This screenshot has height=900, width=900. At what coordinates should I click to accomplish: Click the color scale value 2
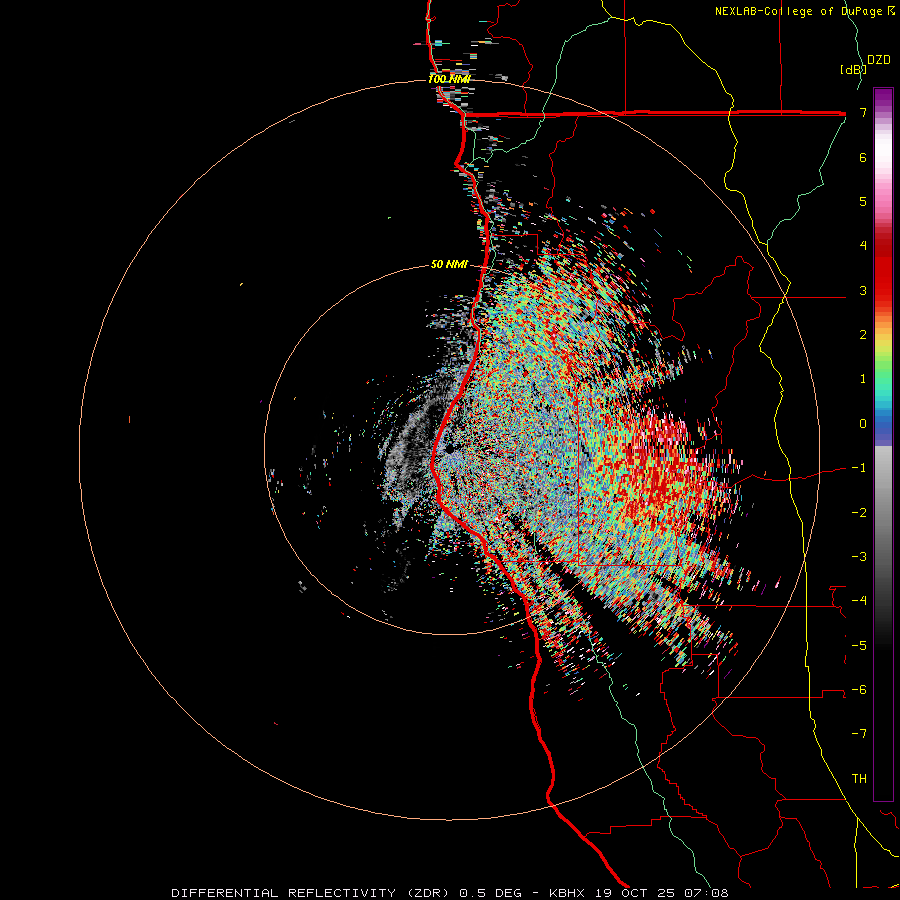[863, 335]
